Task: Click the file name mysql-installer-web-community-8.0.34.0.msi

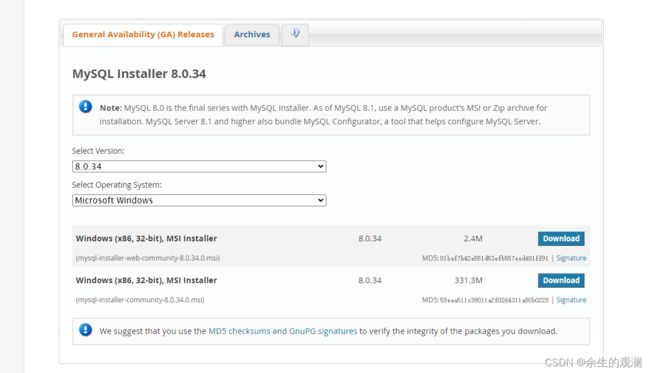Action: pyautogui.click(x=148, y=258)
